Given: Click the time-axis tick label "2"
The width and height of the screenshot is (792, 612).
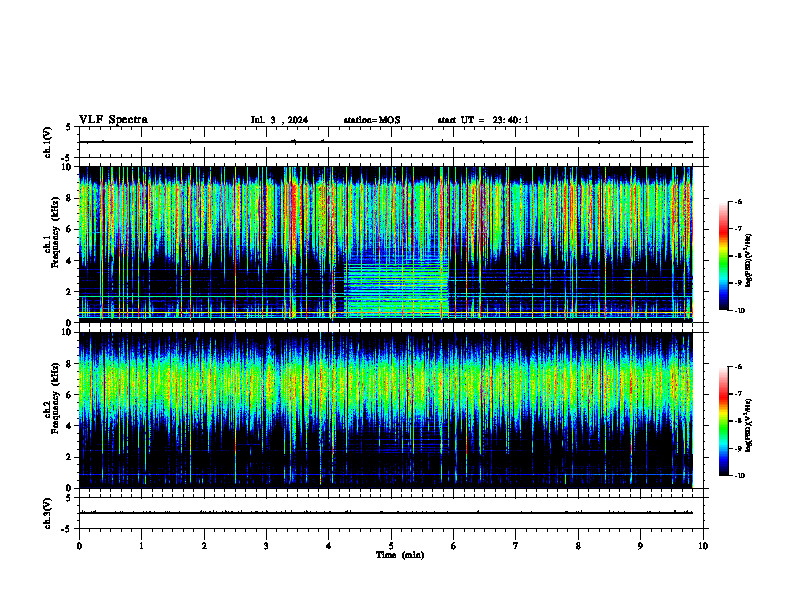Looking at the screenshot, I should pos(204,546).
